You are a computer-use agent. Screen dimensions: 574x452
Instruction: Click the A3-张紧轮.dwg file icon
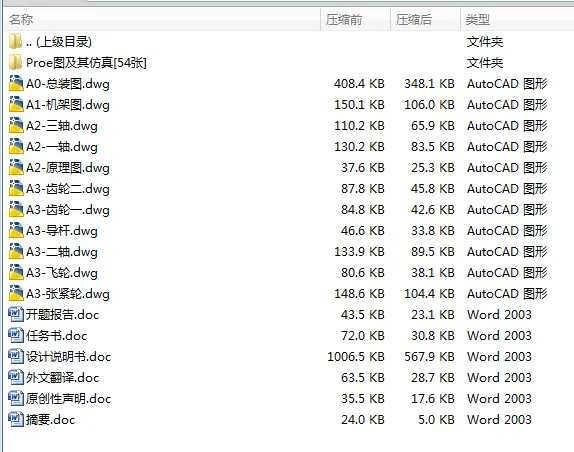[x=16, y=293]
